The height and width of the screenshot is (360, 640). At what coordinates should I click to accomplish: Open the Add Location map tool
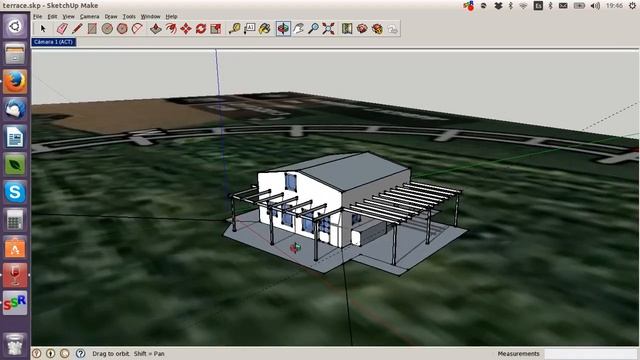(347, 29)
